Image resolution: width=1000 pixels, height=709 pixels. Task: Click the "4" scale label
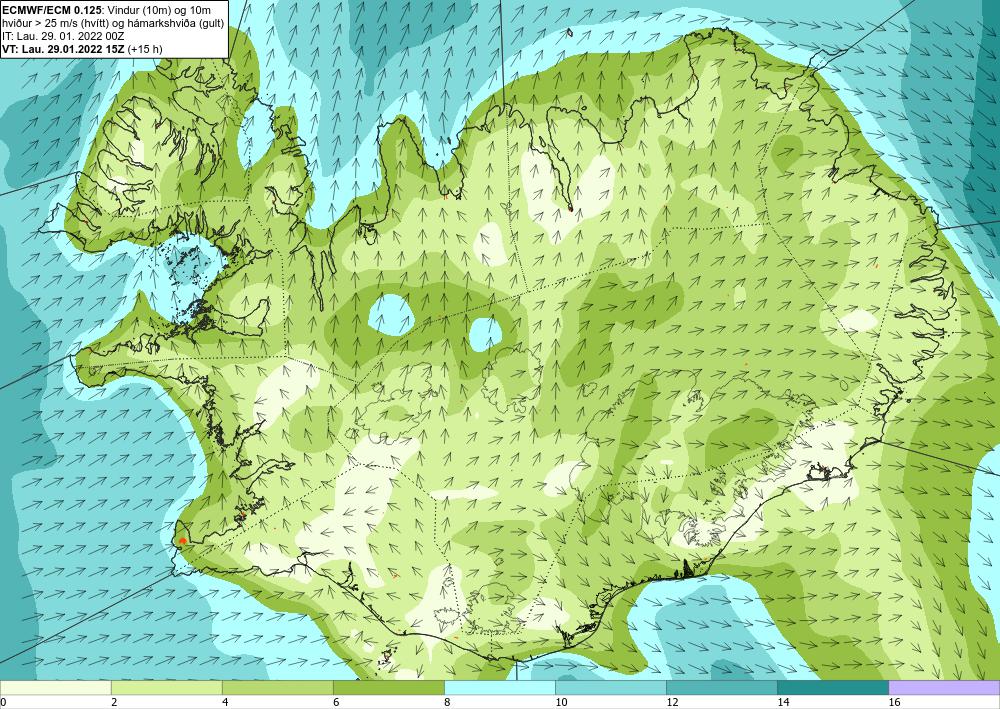[225, 702]
